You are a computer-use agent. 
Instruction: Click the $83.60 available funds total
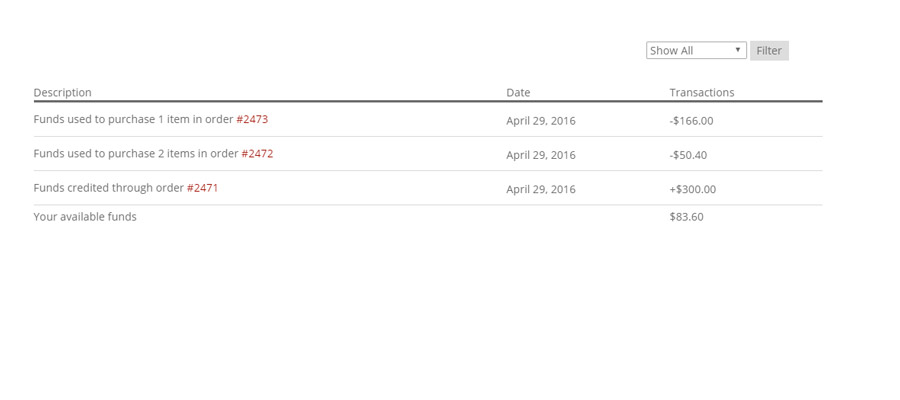click(x=686, y=217)
